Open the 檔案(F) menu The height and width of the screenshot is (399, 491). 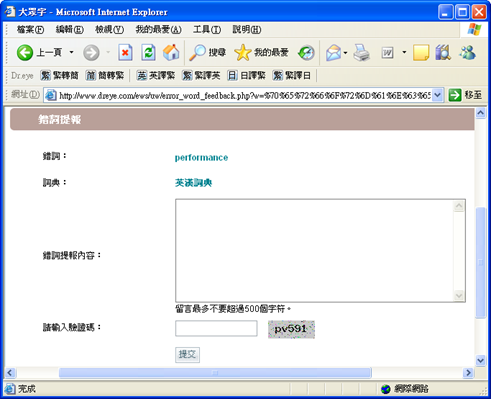point(30,30)
